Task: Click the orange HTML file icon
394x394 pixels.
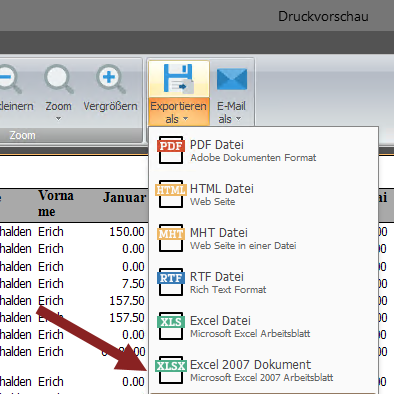Action: pos(171,194)
